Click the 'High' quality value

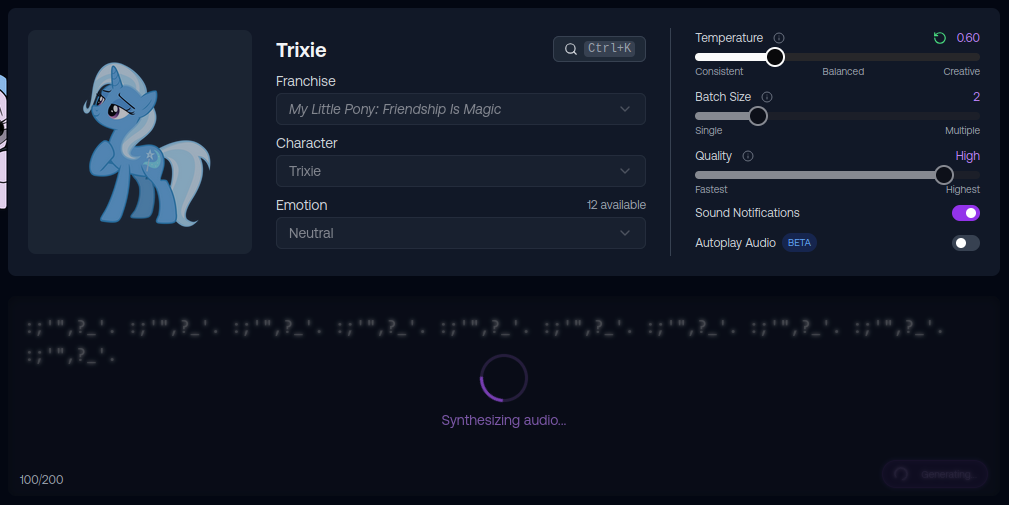(967, 156)
